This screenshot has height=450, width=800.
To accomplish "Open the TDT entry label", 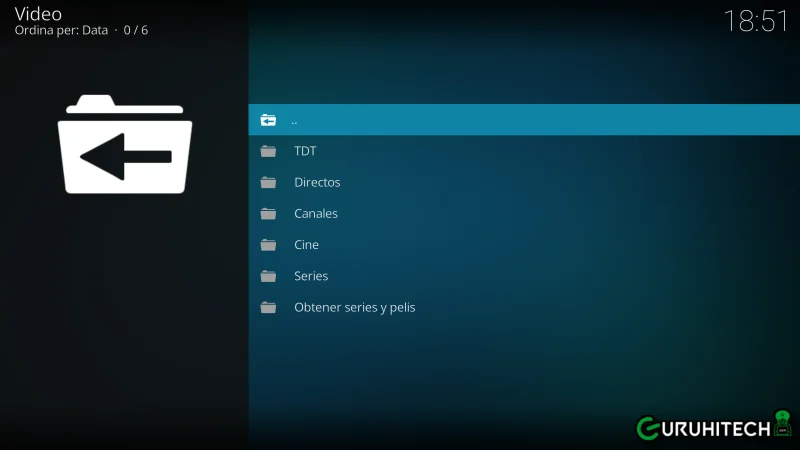I will 305,151.
